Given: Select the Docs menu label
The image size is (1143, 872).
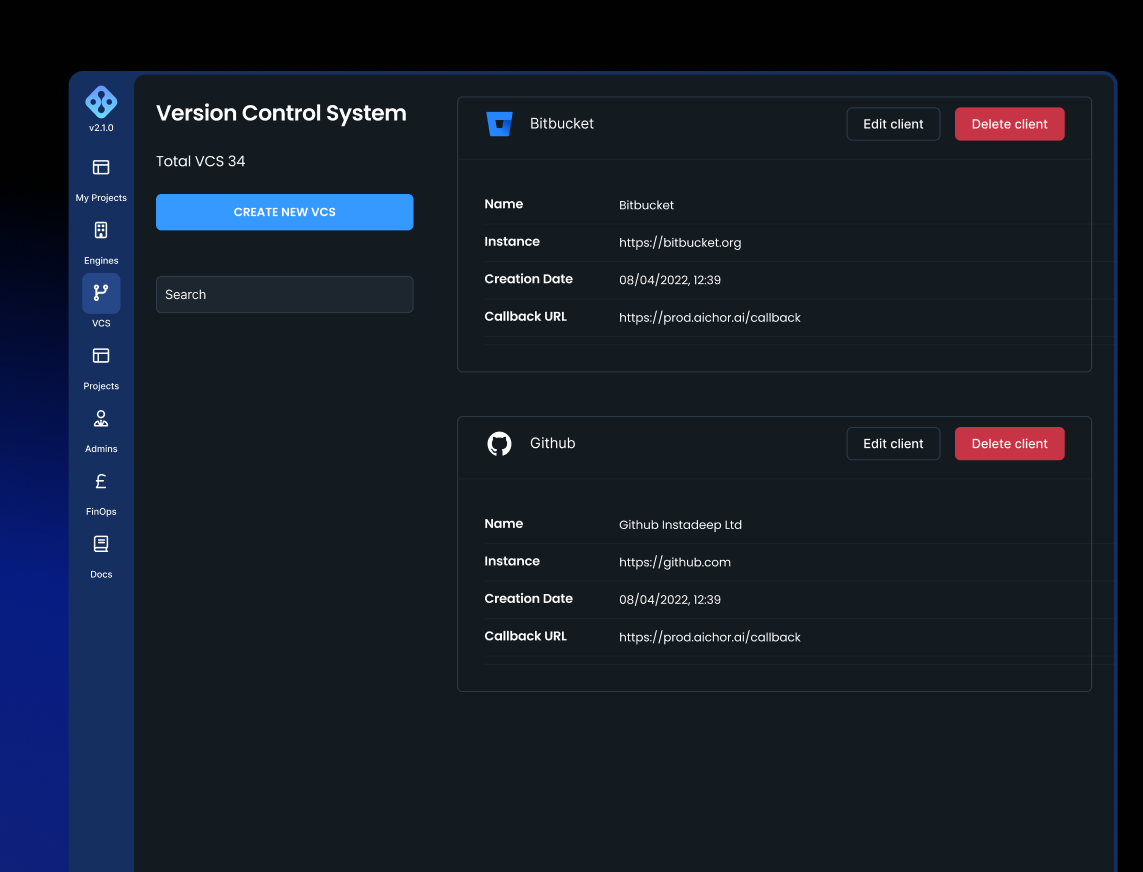Looking at the screenshot, I should pos(101,574).
